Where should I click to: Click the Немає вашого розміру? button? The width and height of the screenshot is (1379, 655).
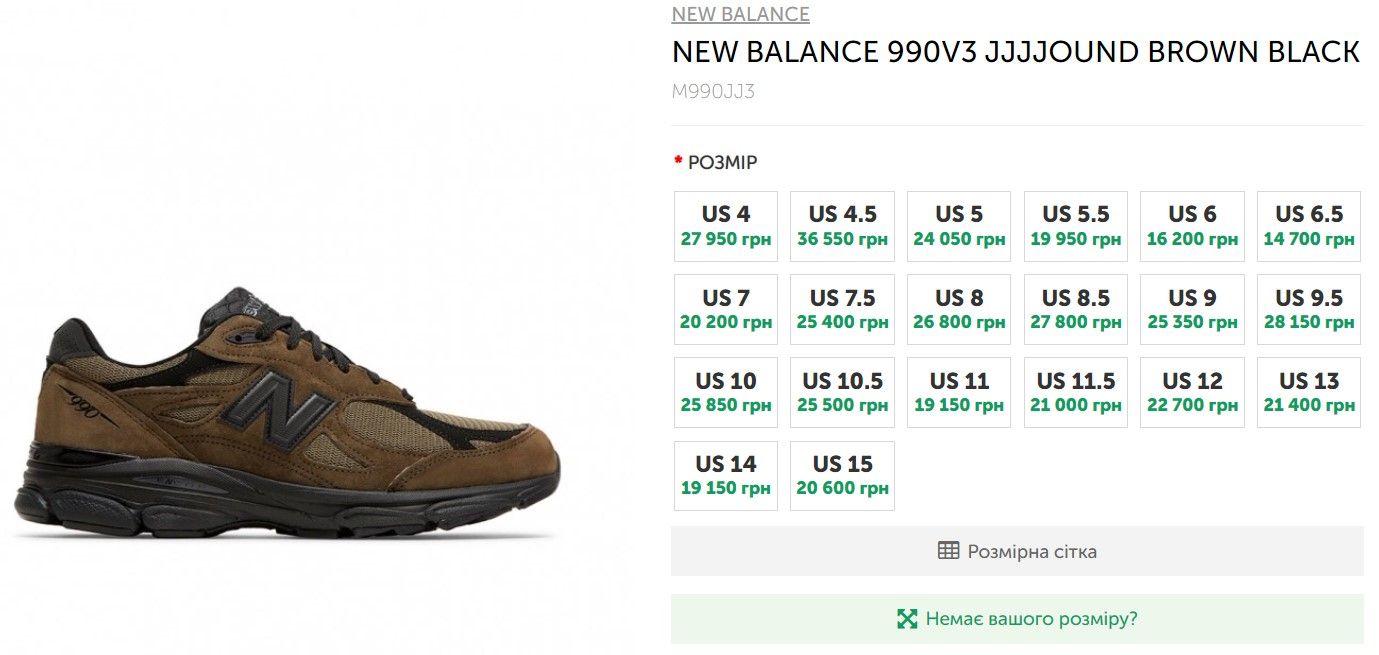pos(1031,619)
